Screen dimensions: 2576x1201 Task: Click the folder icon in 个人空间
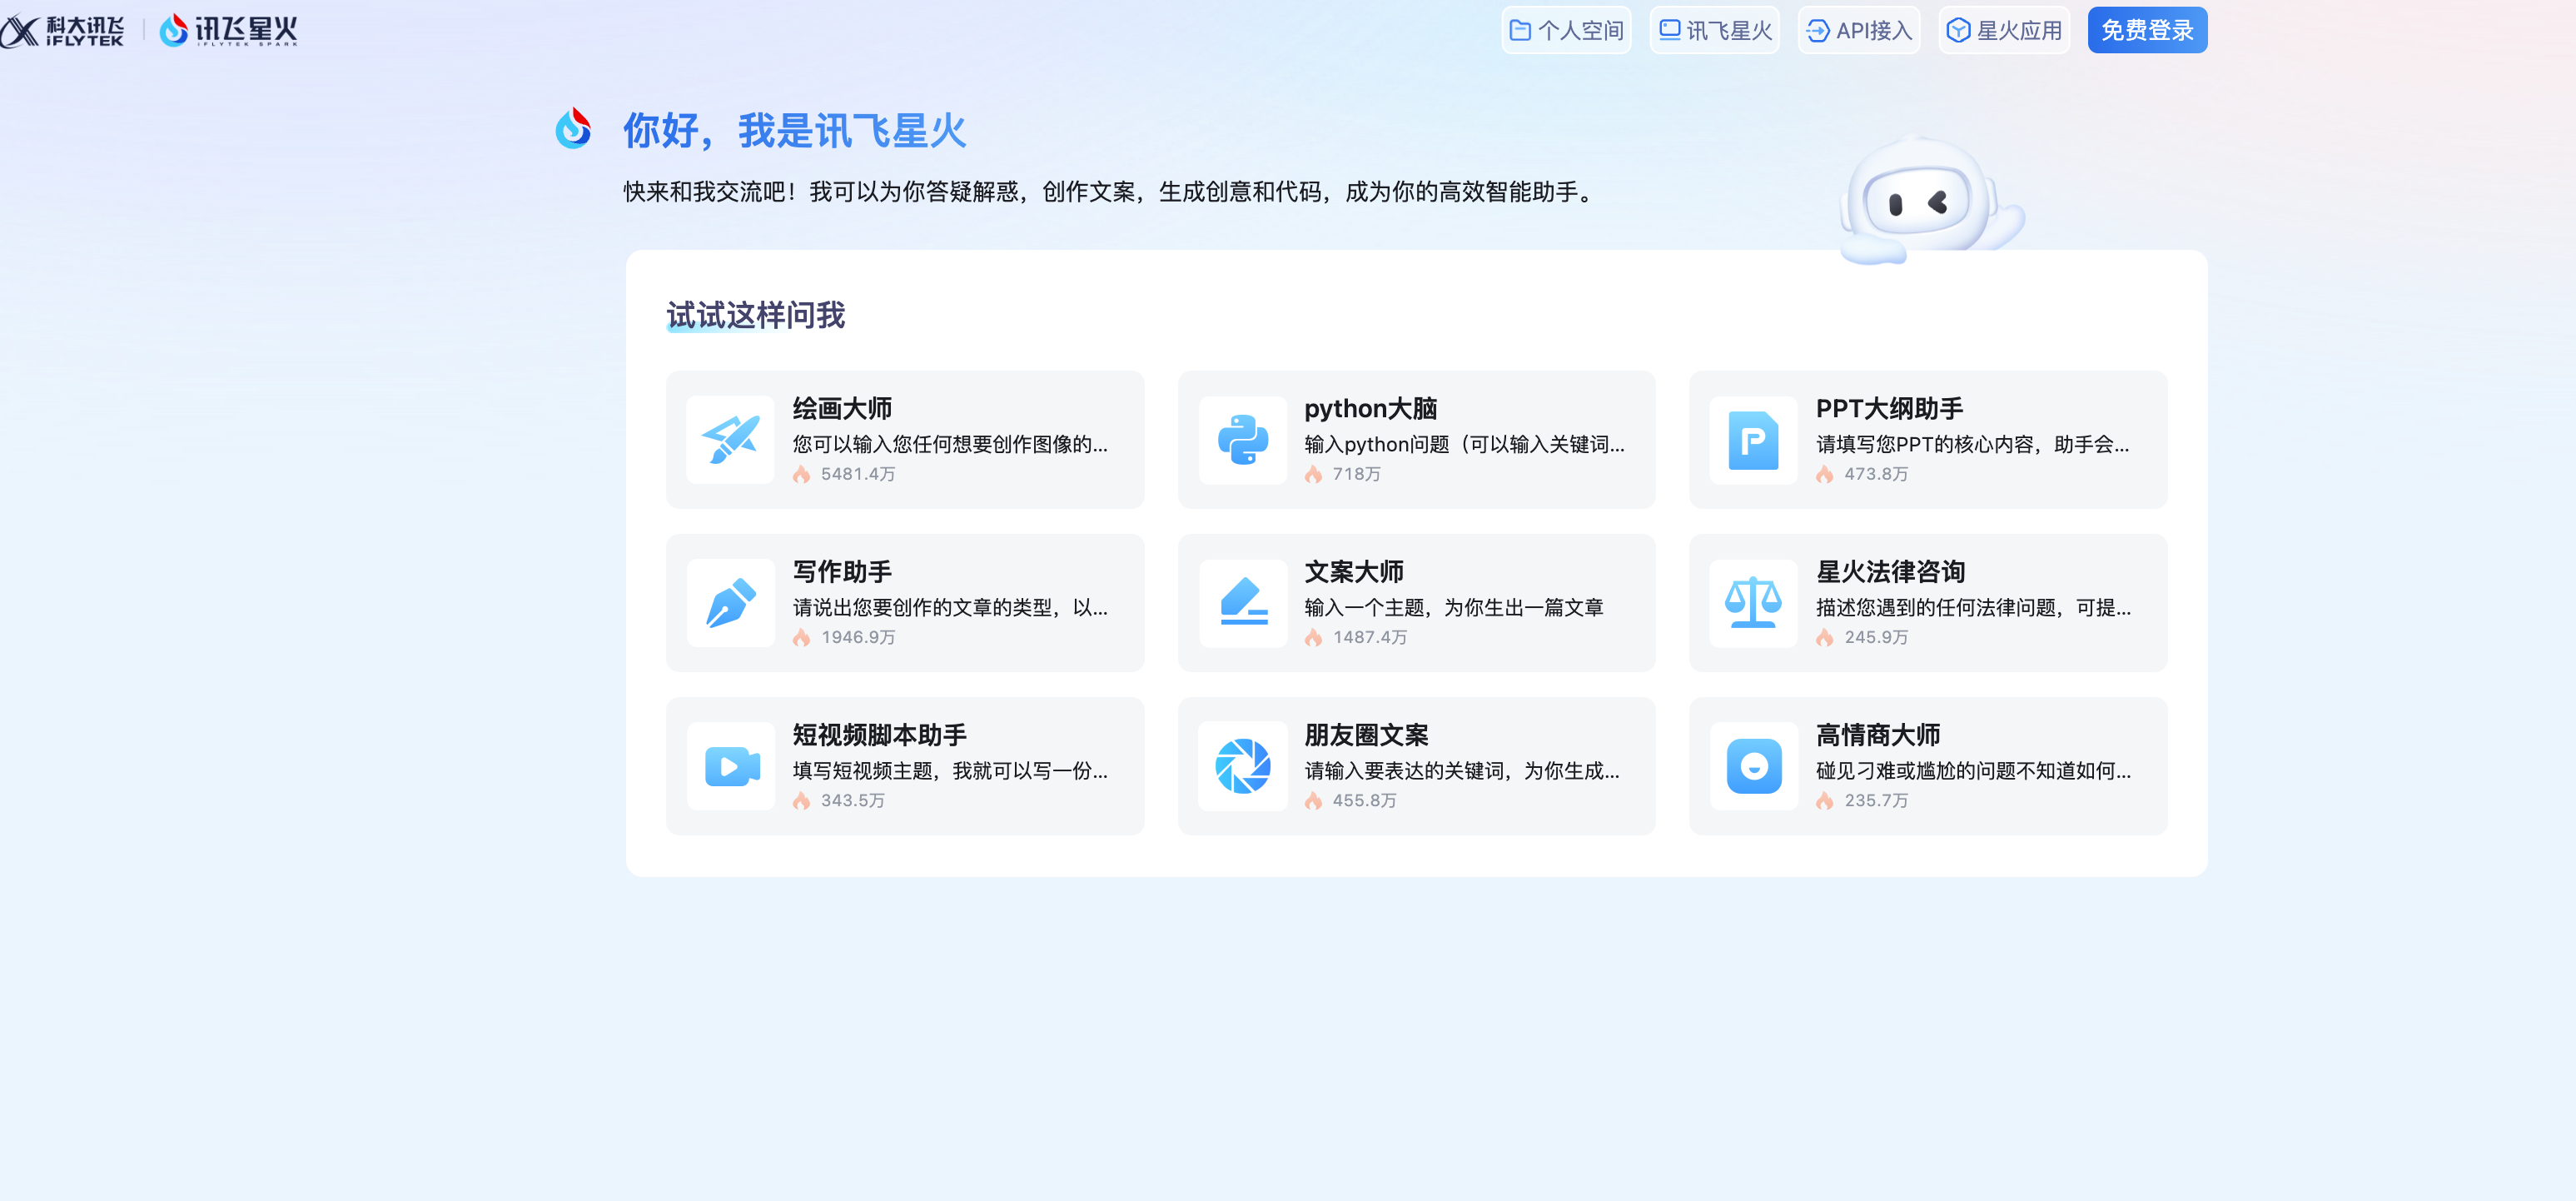1520,30
